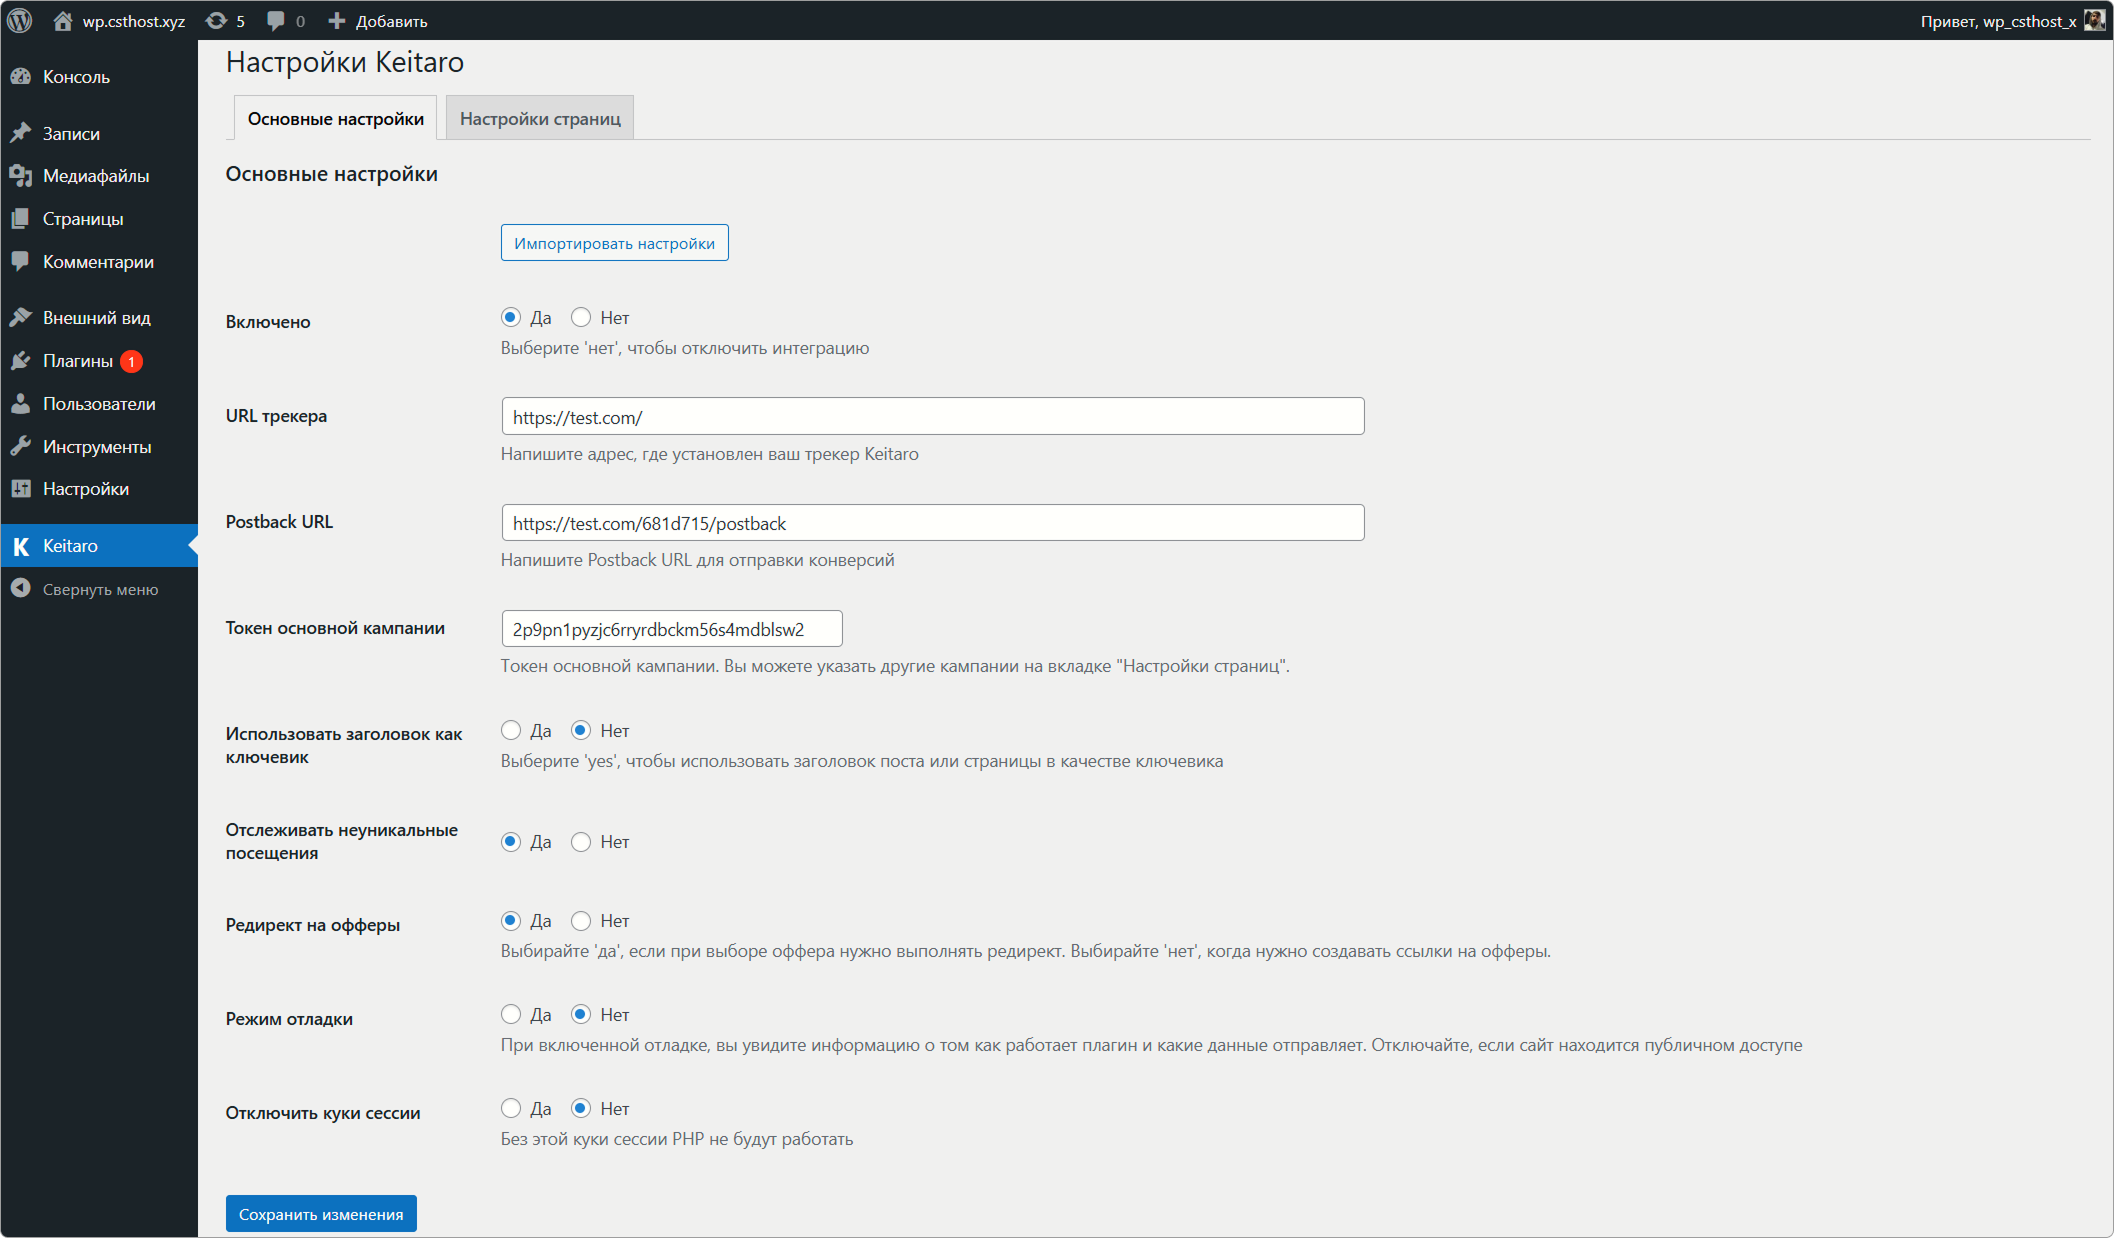The height and width of the screenshot is (1238, 2114).
Task: Focus the URL трекера input field
Action: tap(932, 417)
